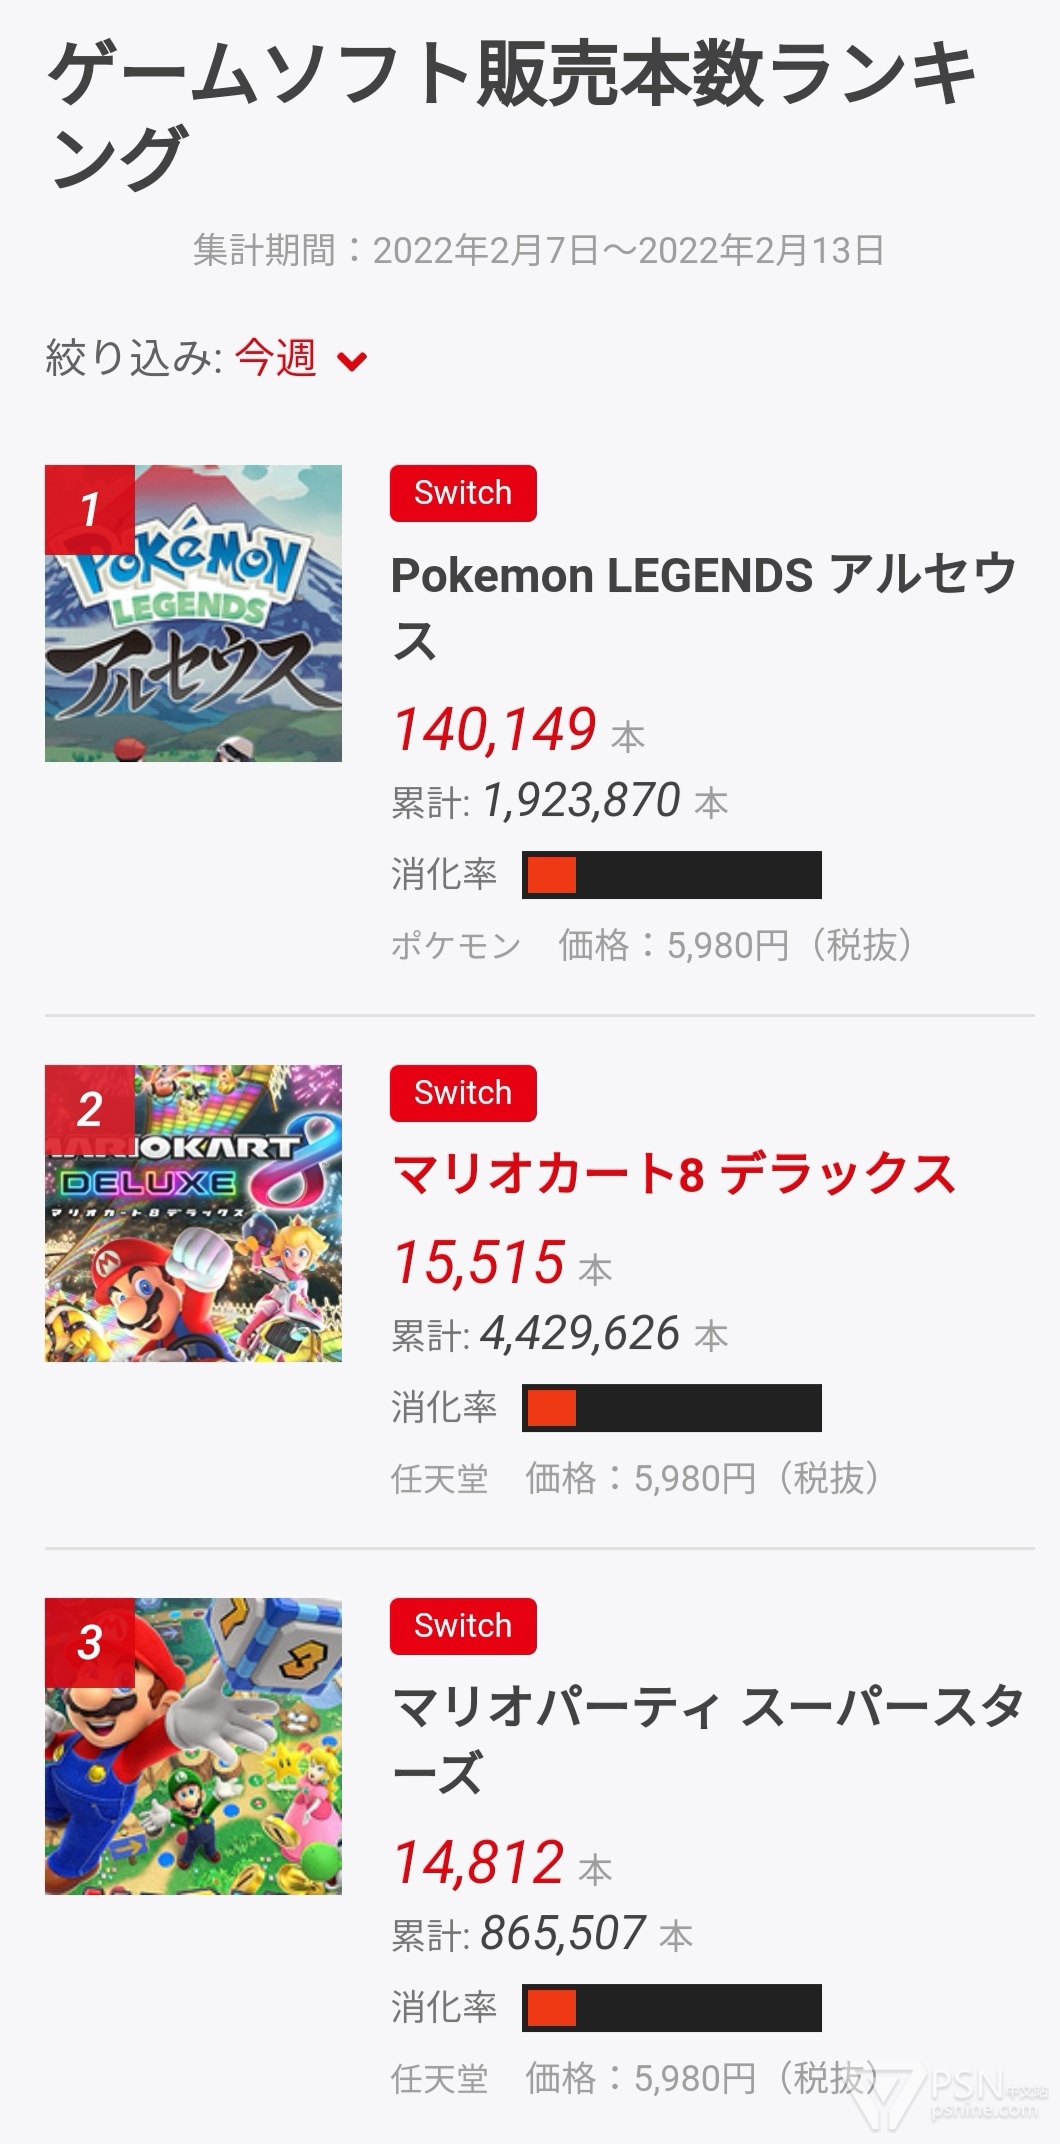Click the Switch tag above Pokemon LEGENDS

(463, 493)
